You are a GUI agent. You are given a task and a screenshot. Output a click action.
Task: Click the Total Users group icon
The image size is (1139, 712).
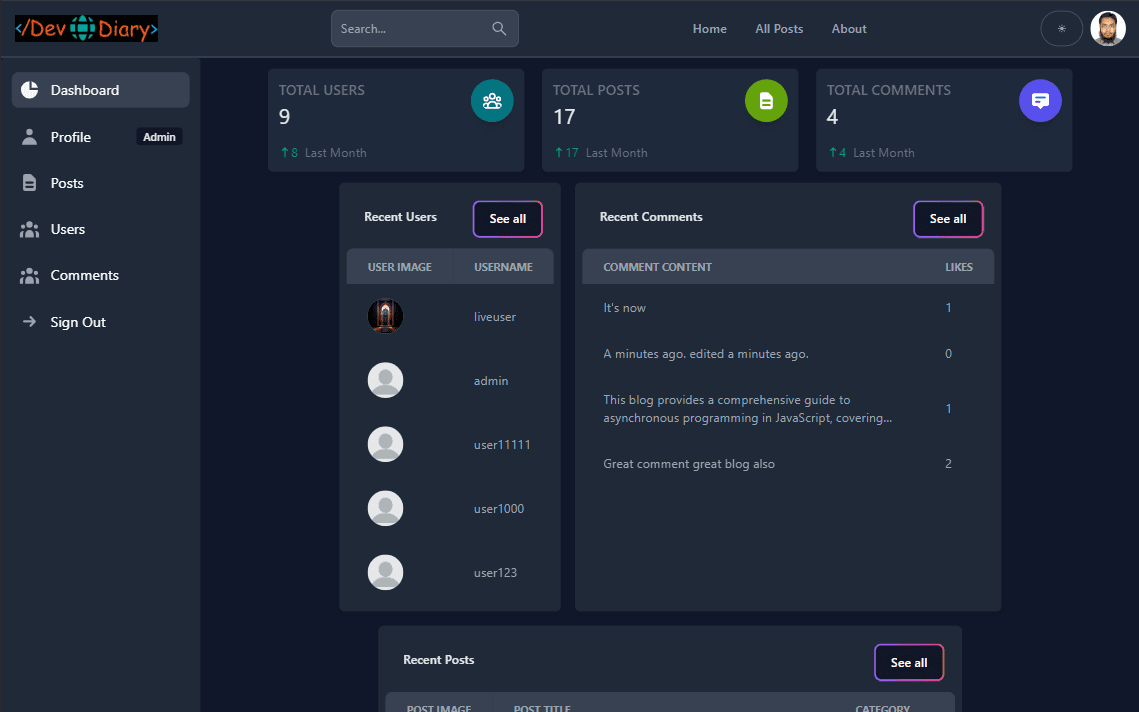click(492, 101)
